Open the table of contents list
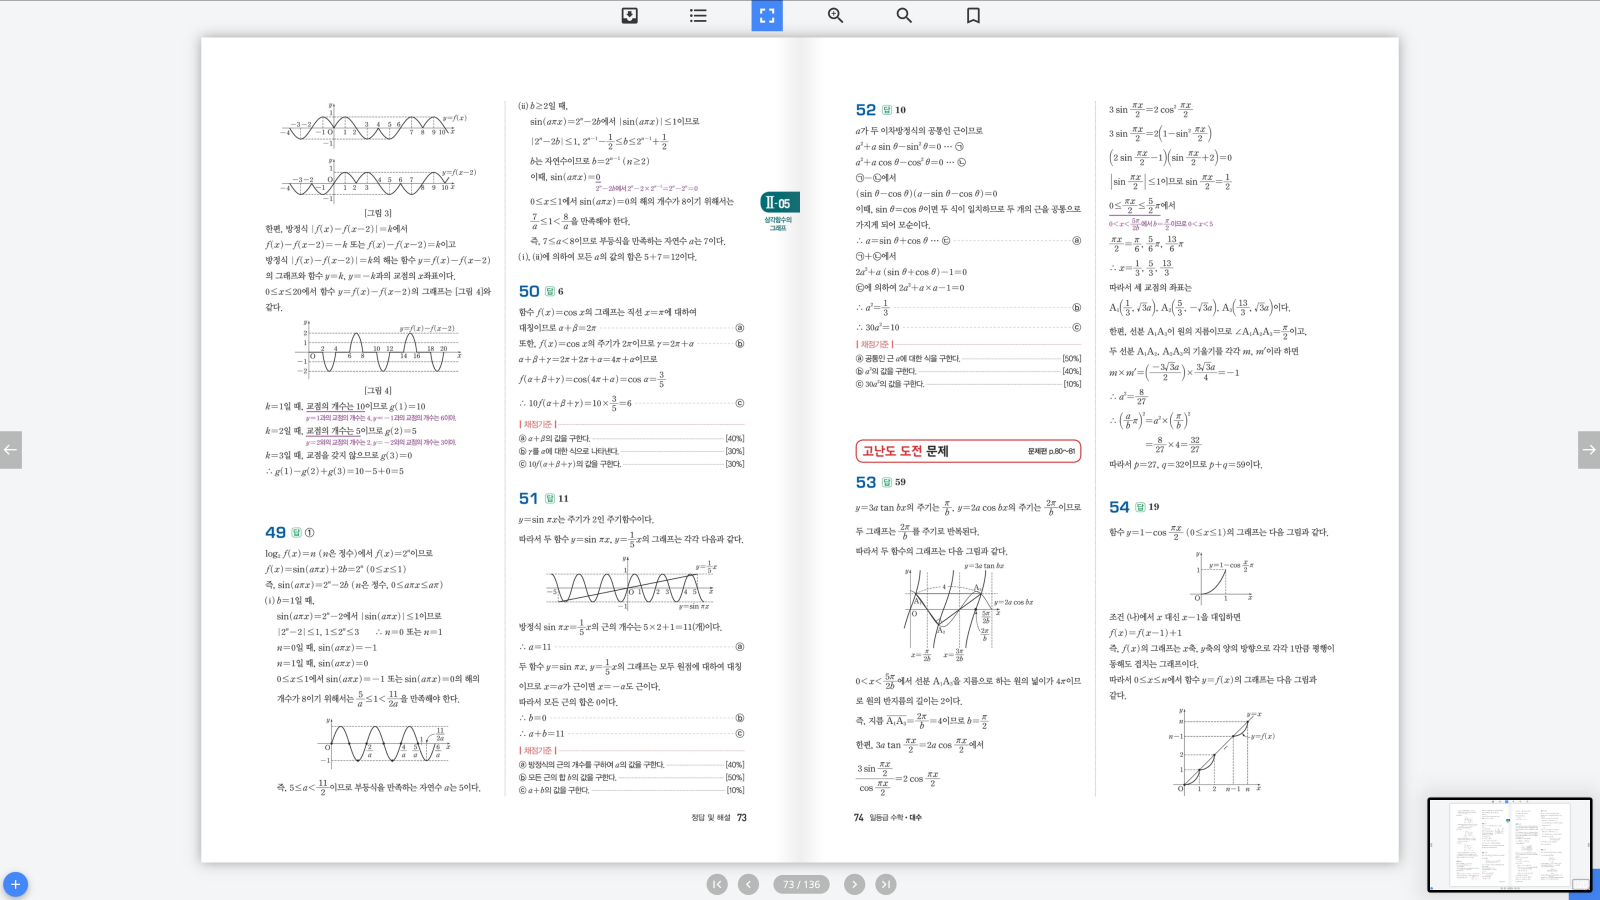 (x=698, y=16)
